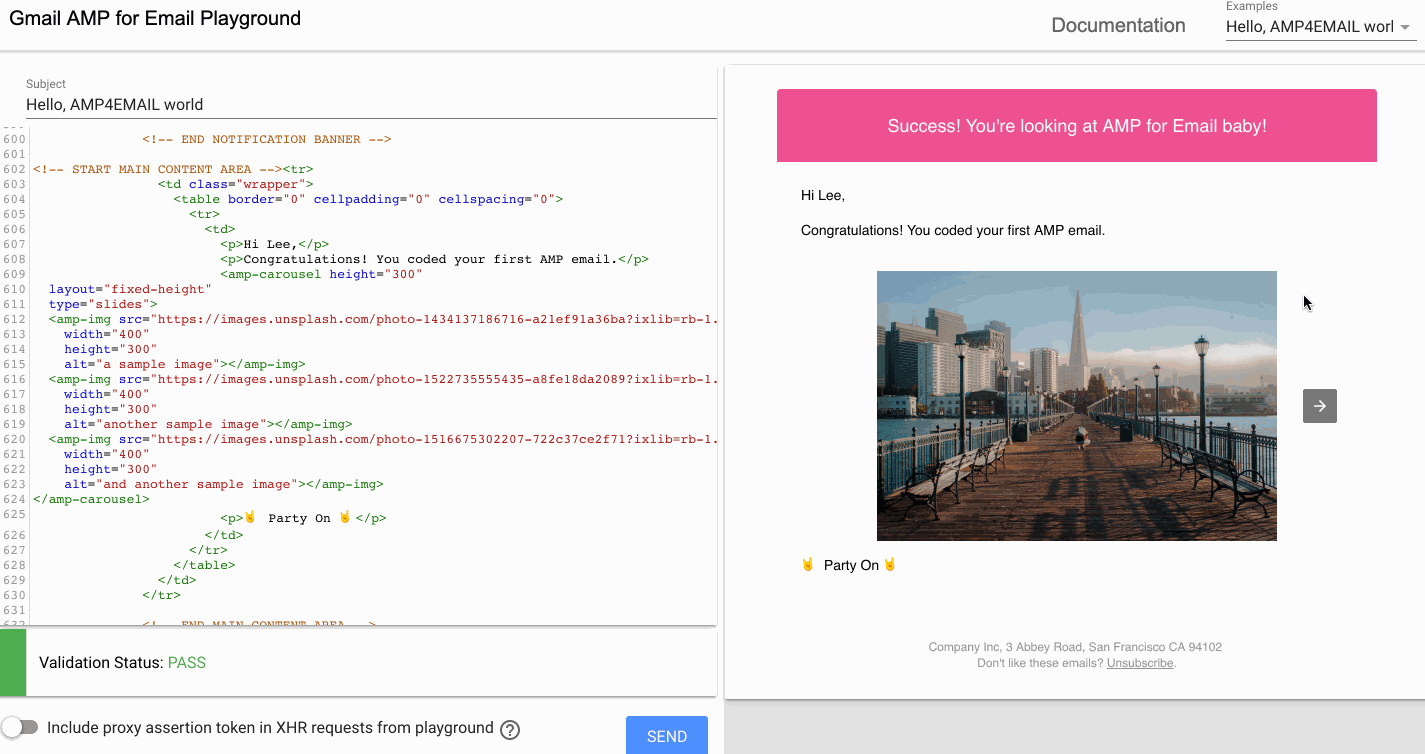The image size is (1425, 754).
Task: Click the carousel pier photo in the preview
Action: pyautogui.click(x=1077, y=406)
